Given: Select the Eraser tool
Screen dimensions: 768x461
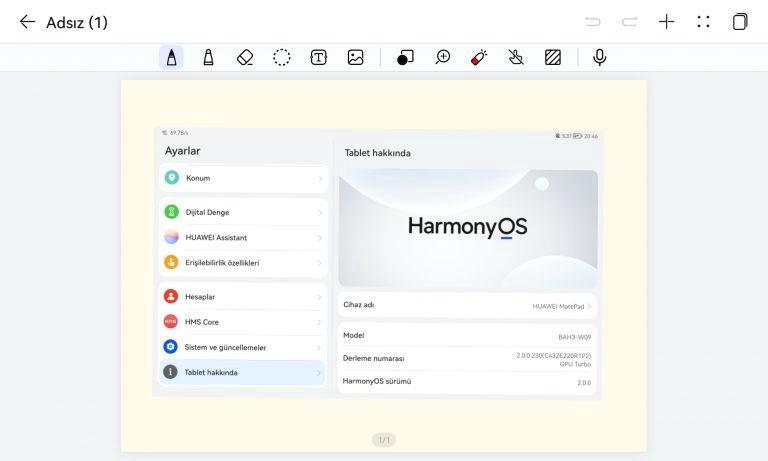Looking at the screenshot, I should 245,57.
